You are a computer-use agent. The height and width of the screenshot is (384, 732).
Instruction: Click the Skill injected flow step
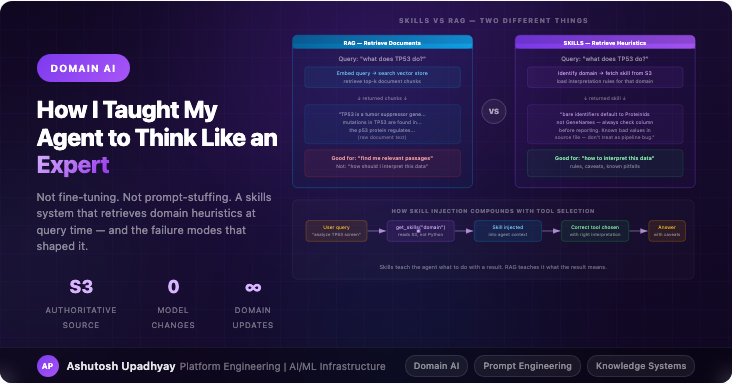508,231
